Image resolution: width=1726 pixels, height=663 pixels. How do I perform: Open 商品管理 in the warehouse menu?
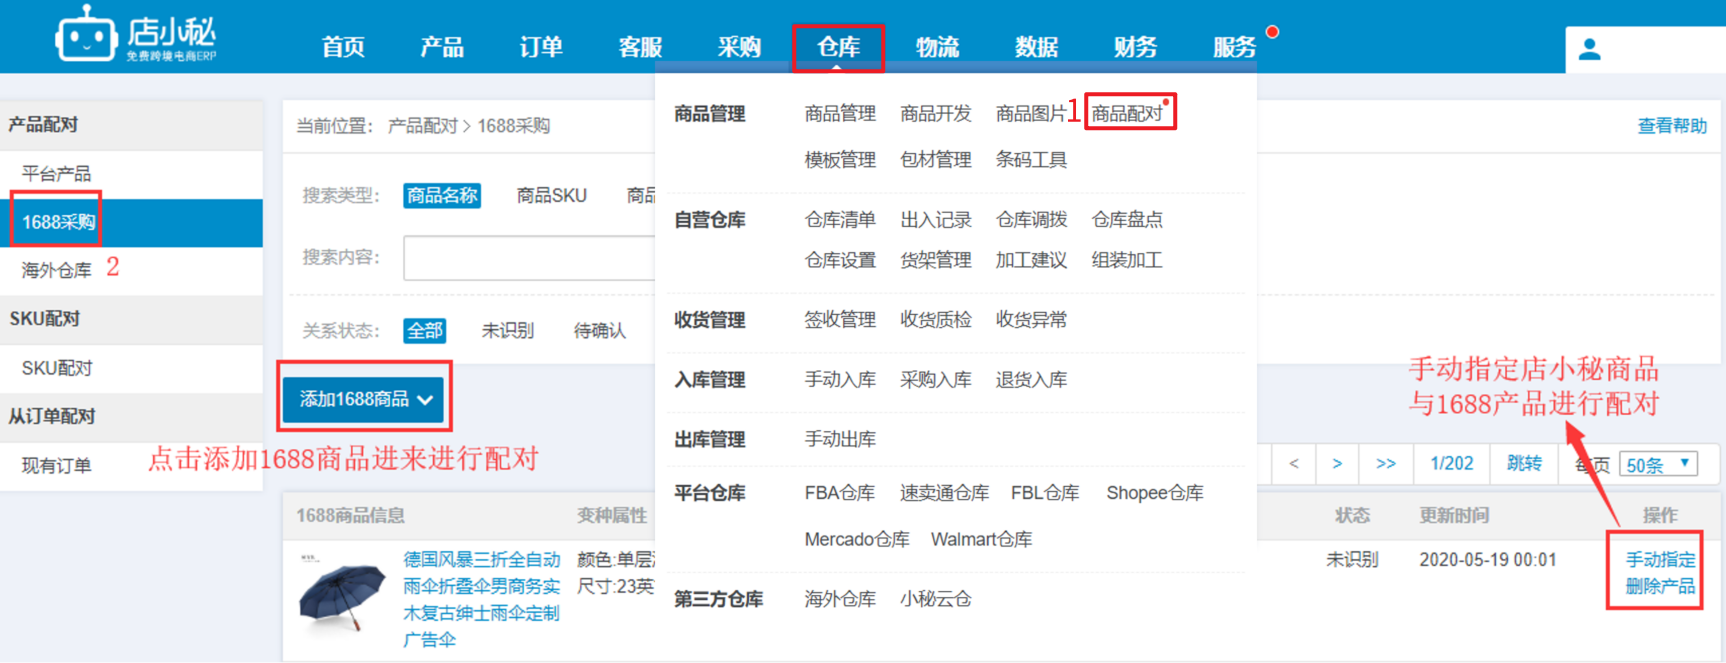[840, 114]
